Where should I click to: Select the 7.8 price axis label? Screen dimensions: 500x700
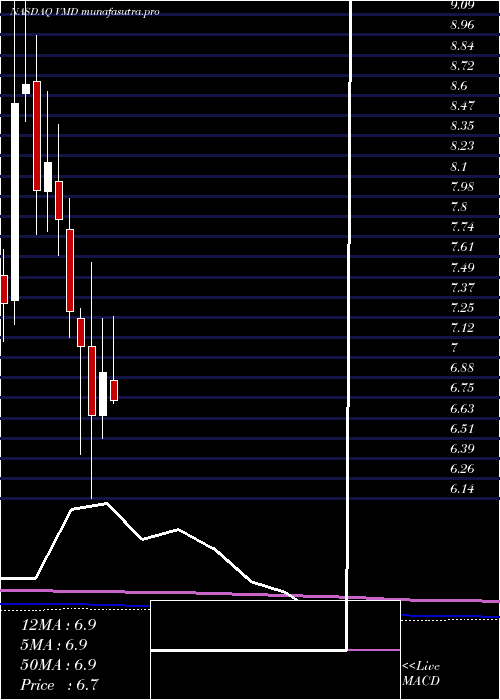(x=458, y=207)
